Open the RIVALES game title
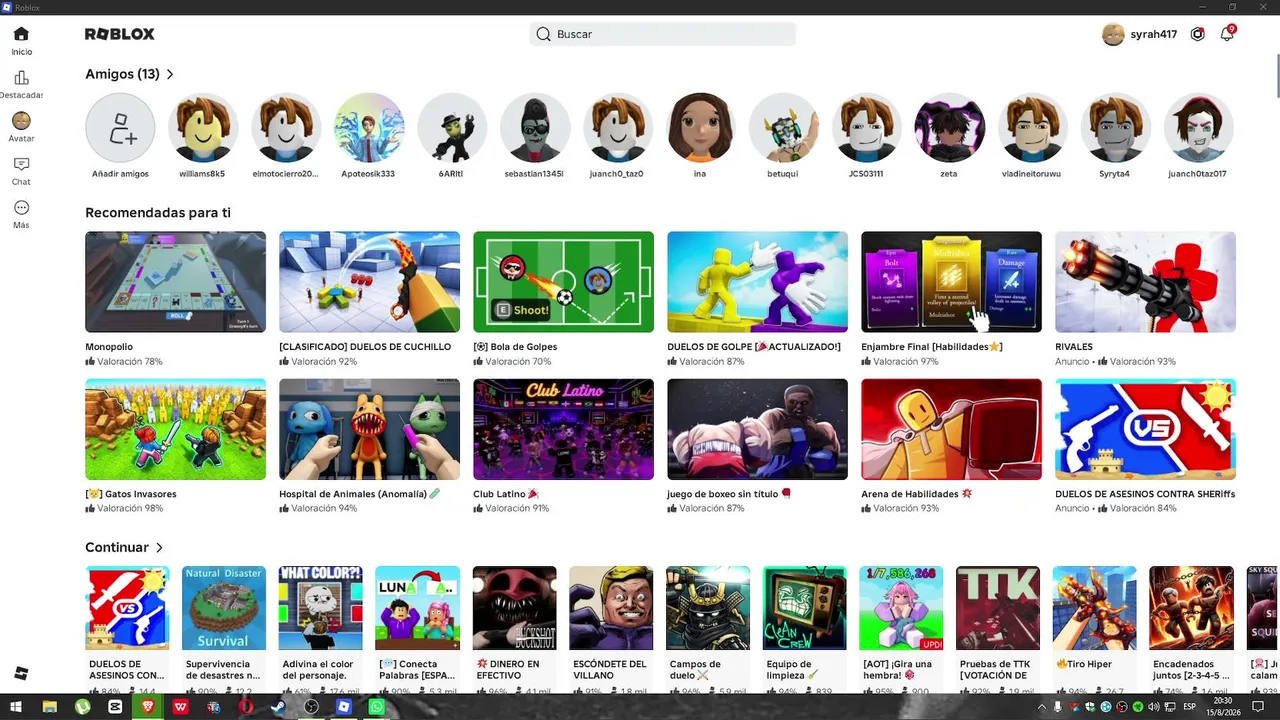1280x720 pixels. pyautogui.click(x=1074, y=347)
